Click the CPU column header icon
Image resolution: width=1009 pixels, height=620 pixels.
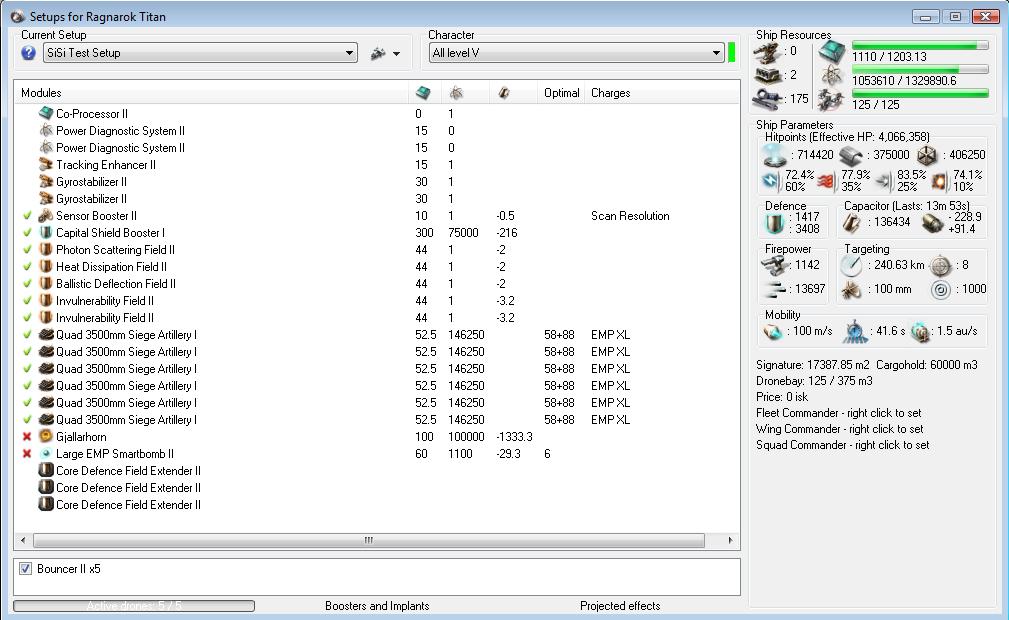[x=423, y=93]
